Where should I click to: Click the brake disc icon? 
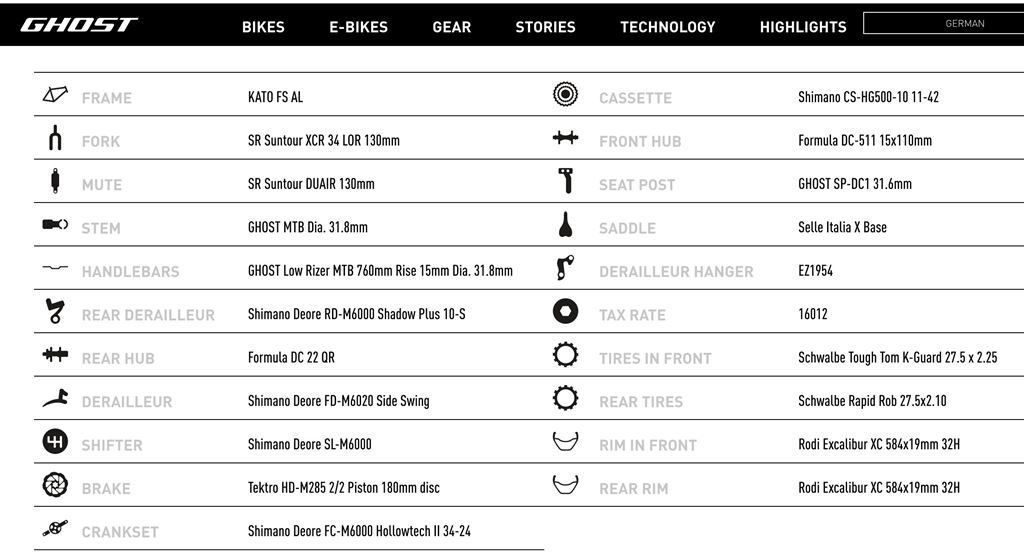click(55, 486)
